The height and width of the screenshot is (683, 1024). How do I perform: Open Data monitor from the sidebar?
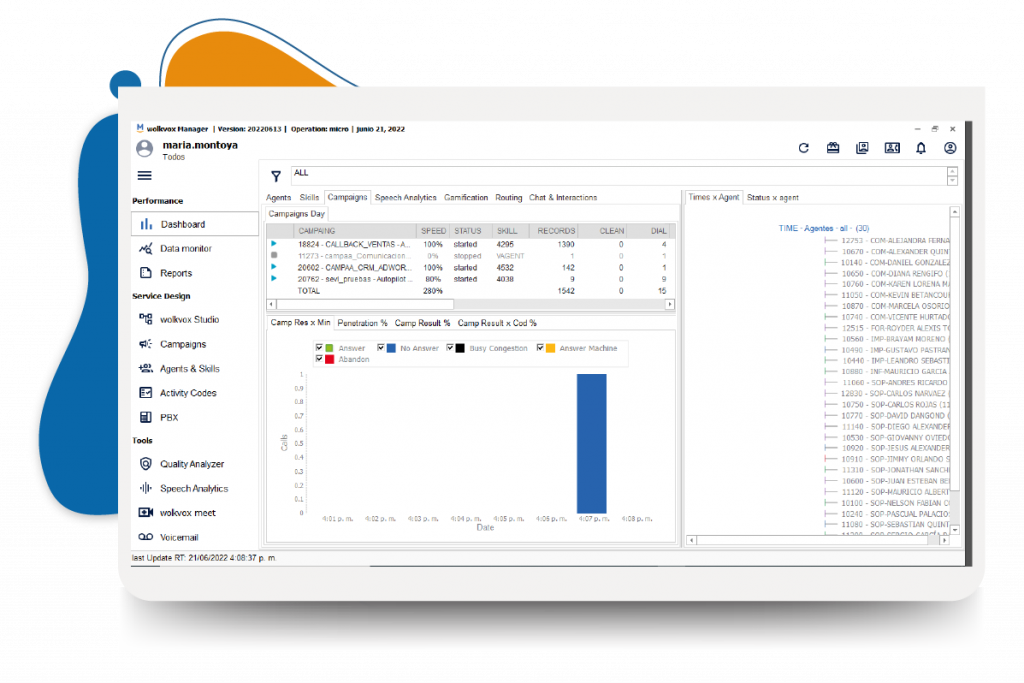186,248
